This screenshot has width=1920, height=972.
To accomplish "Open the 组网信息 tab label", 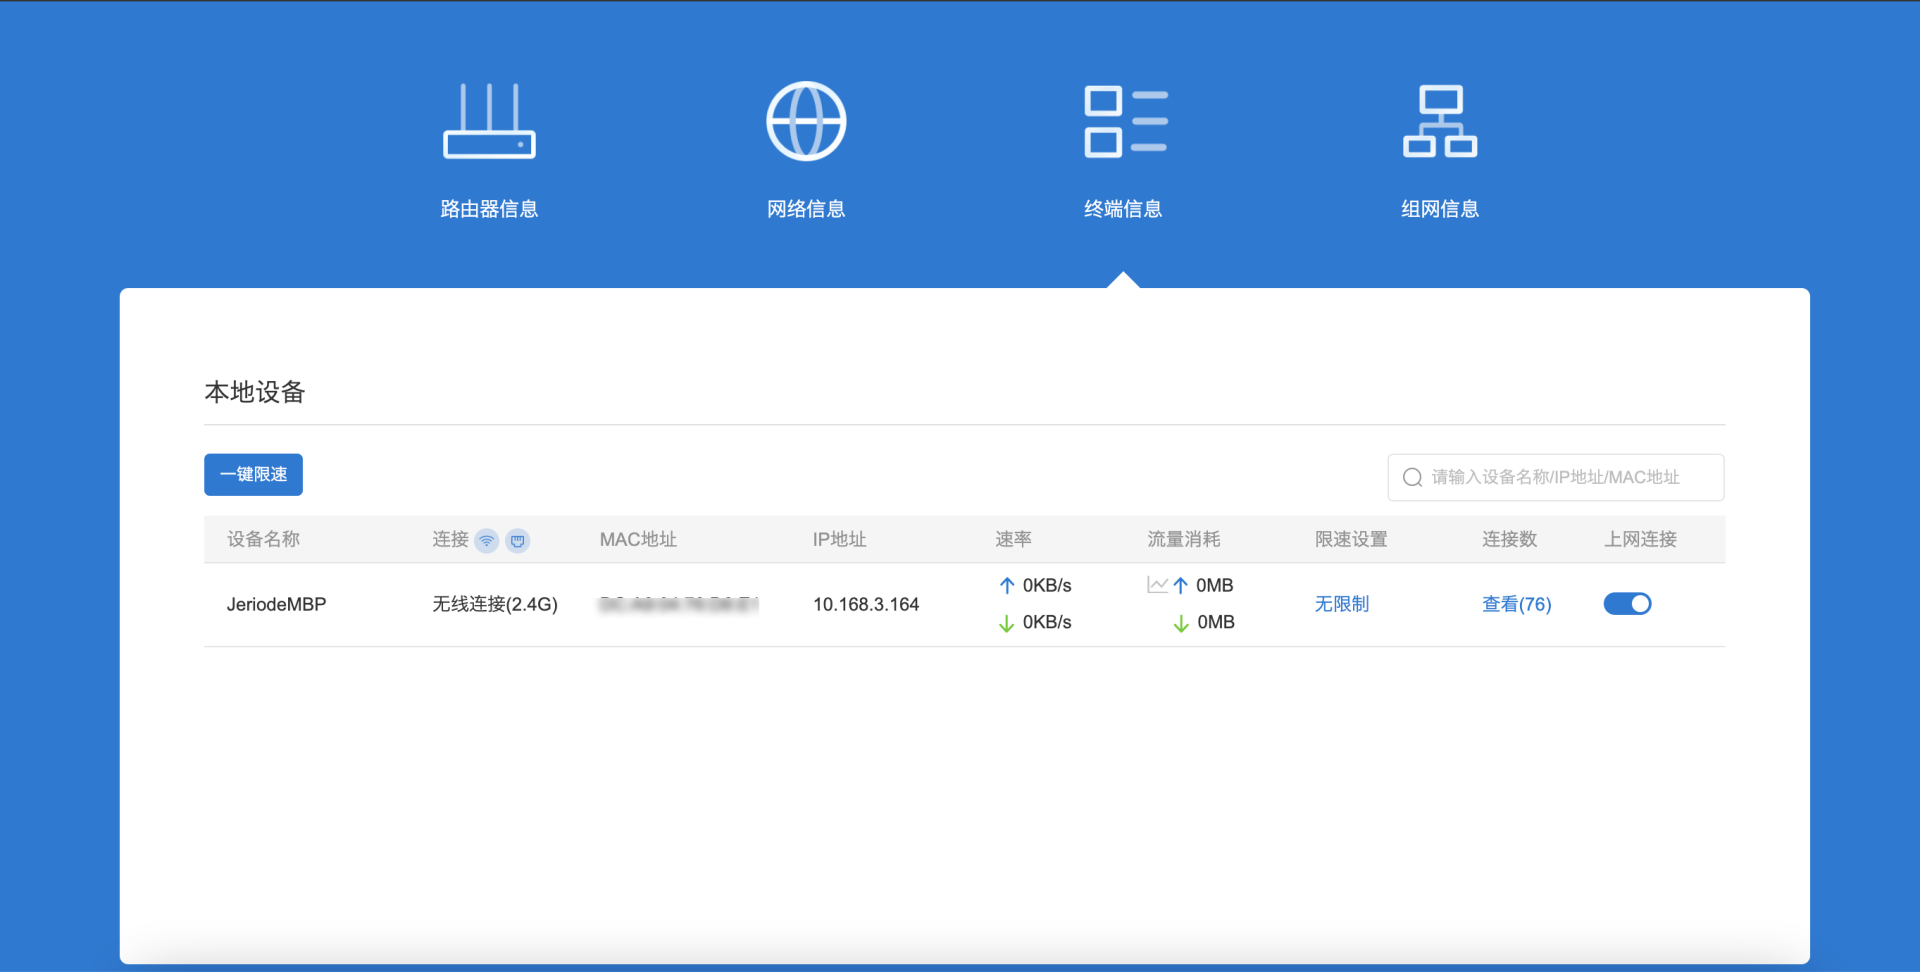I will coord(1440,209).
